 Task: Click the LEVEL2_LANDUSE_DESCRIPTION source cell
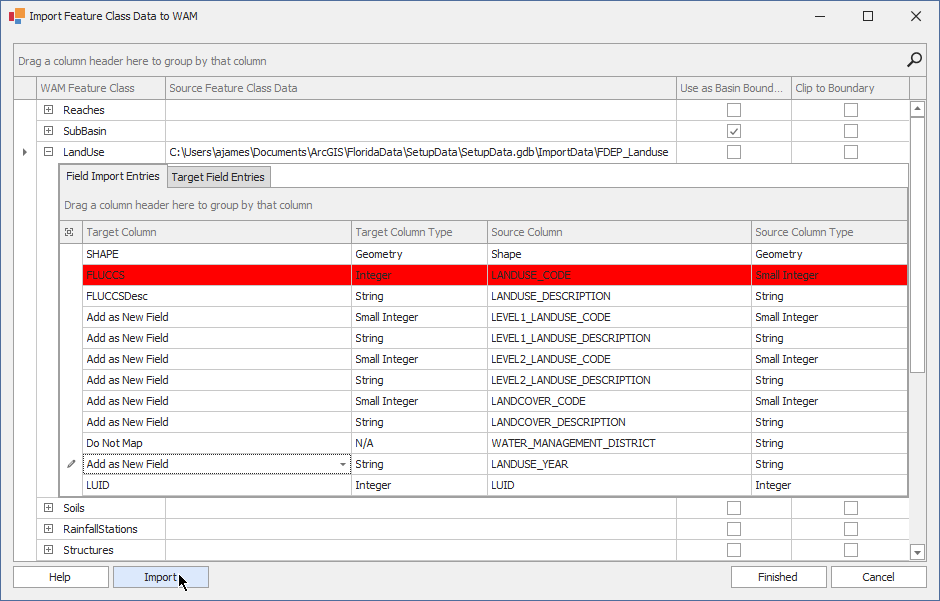(619, 380)
